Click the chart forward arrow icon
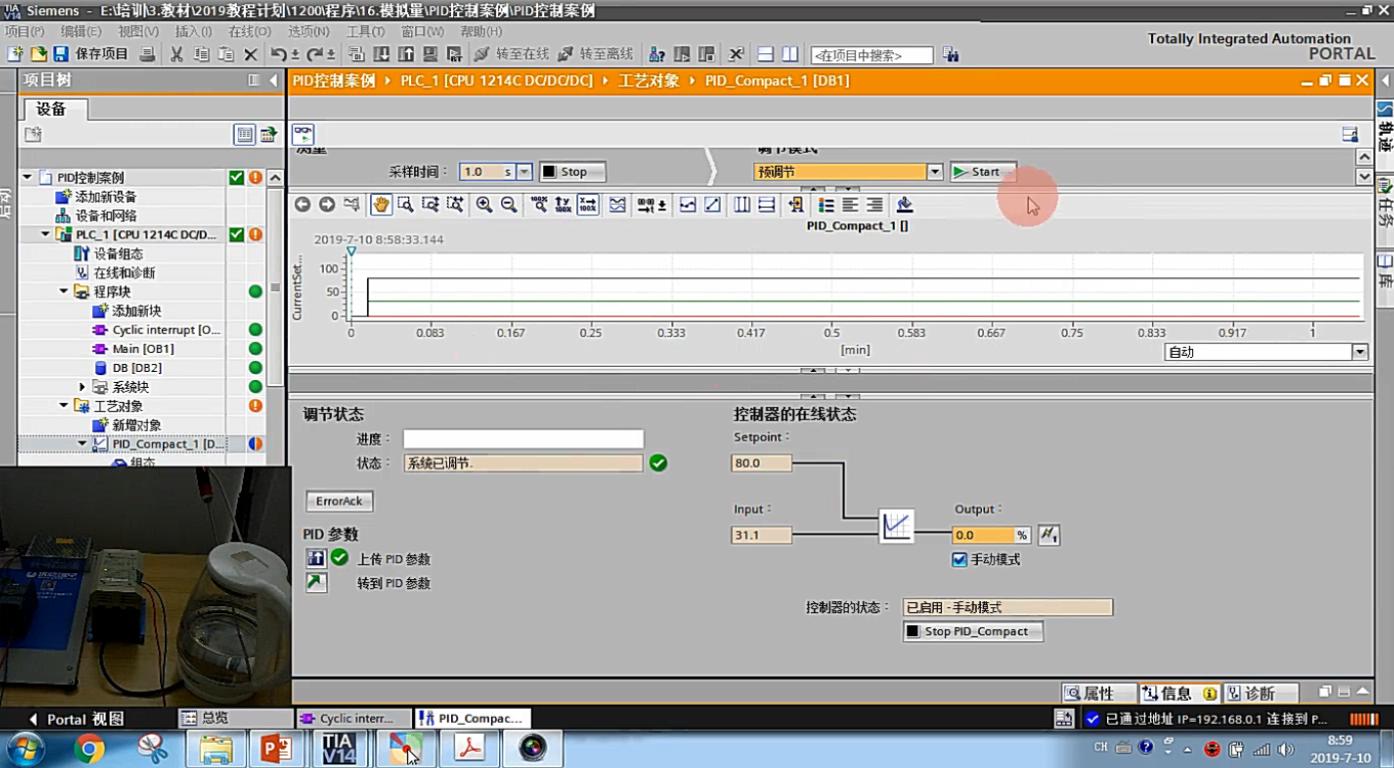Viewport: 1394px width, 768px height. point(327,204)
